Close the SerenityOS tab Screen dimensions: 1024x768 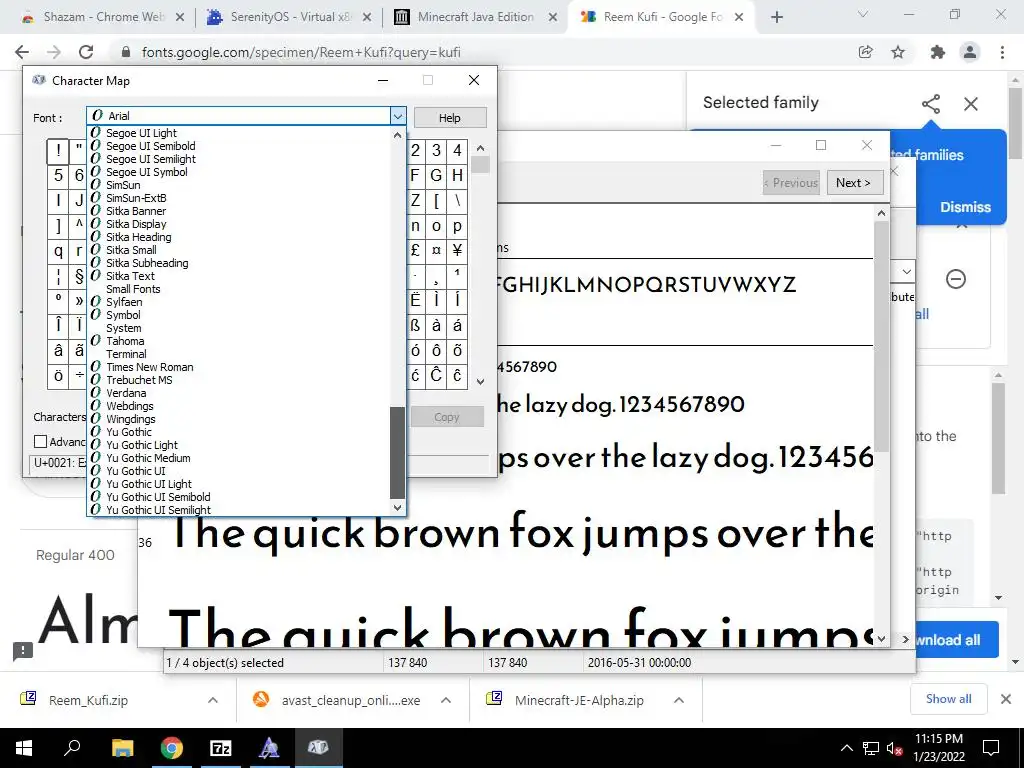(x=367, y=18)
